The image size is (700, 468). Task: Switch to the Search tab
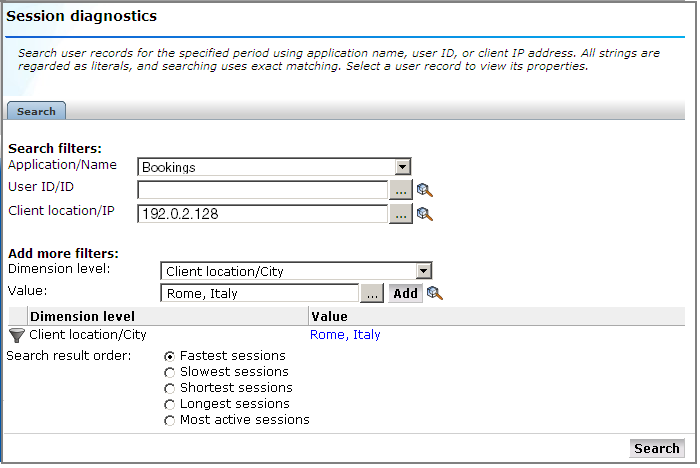(x=36, y=111)
